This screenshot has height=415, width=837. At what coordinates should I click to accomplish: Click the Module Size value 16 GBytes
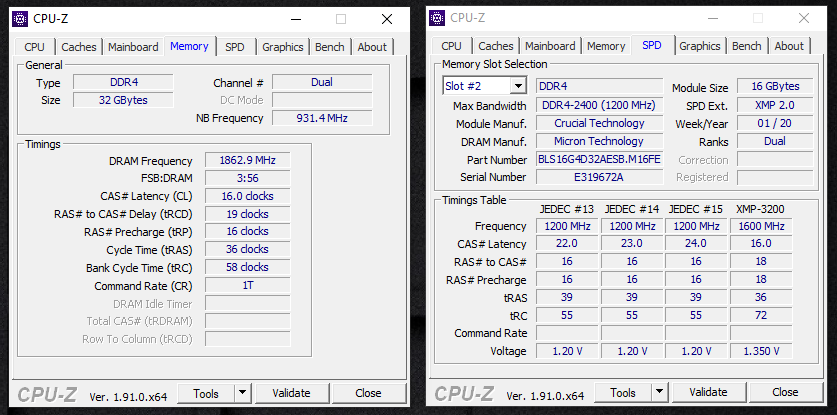pyautogui.click(x=775, y=86)
